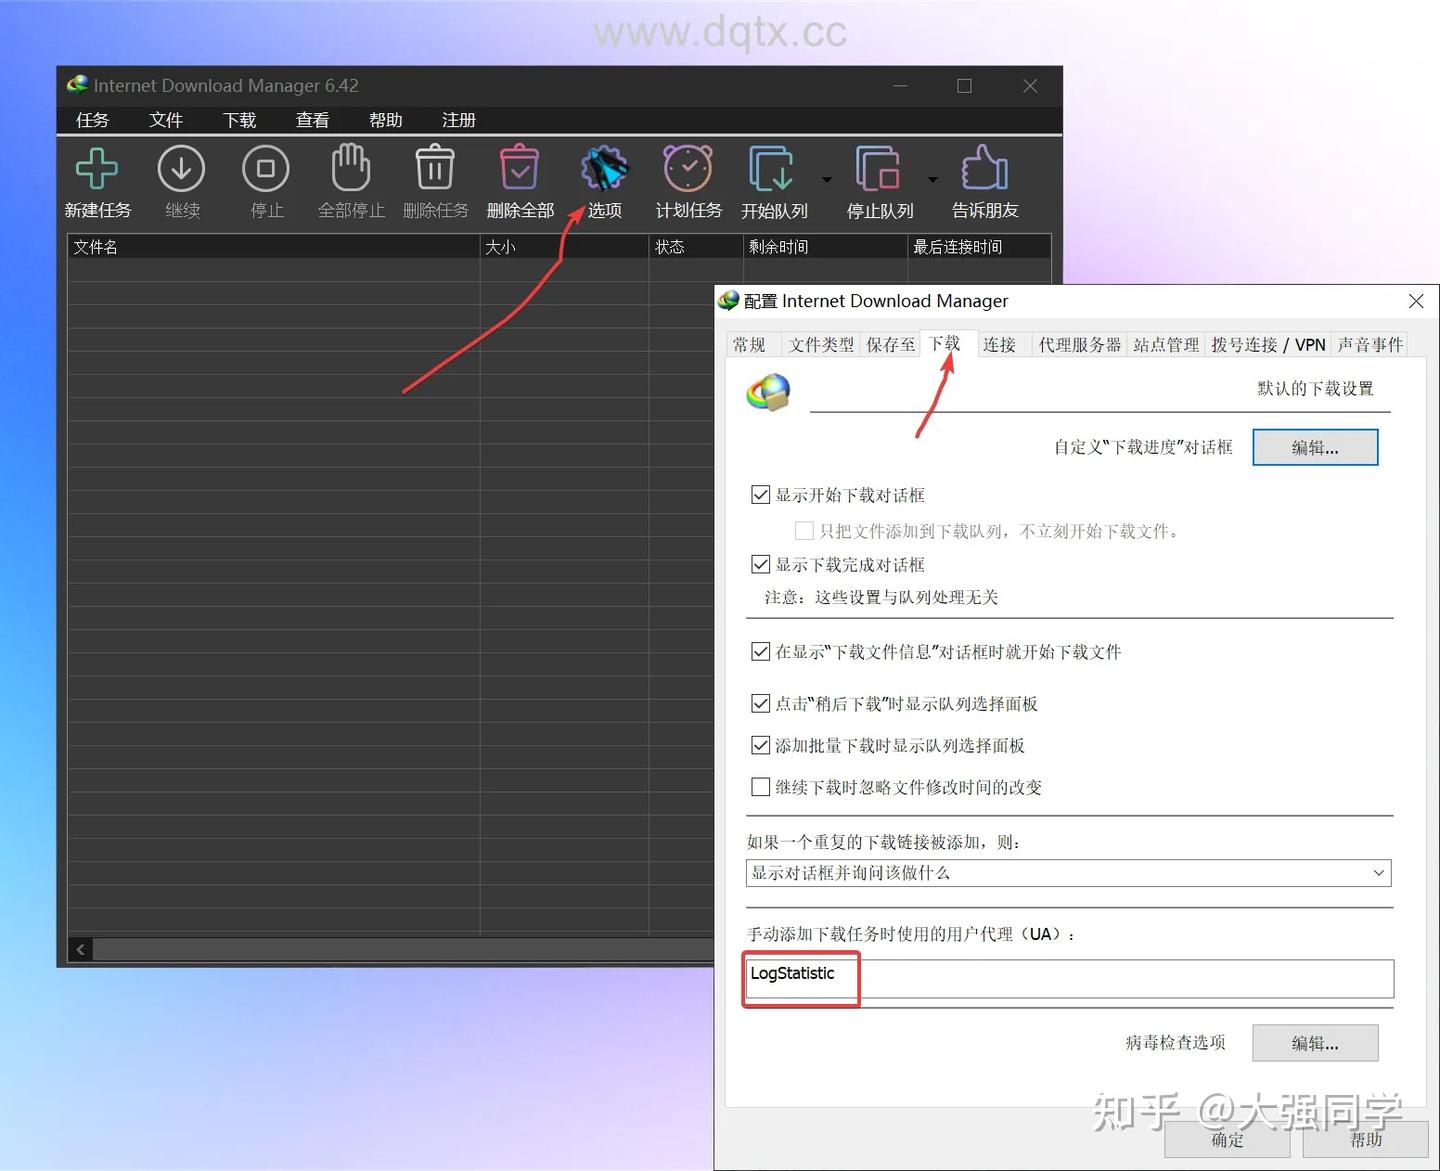Check 继续下载时忽略文件修改时间的改变
The height and width of the screenshot is (1171, 1440).
(761, 787)
